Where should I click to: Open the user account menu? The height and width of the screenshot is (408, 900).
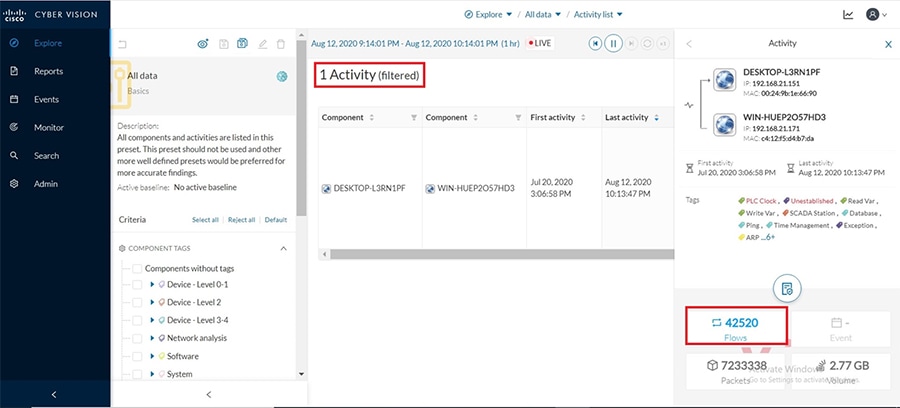[x=876, y=15]
